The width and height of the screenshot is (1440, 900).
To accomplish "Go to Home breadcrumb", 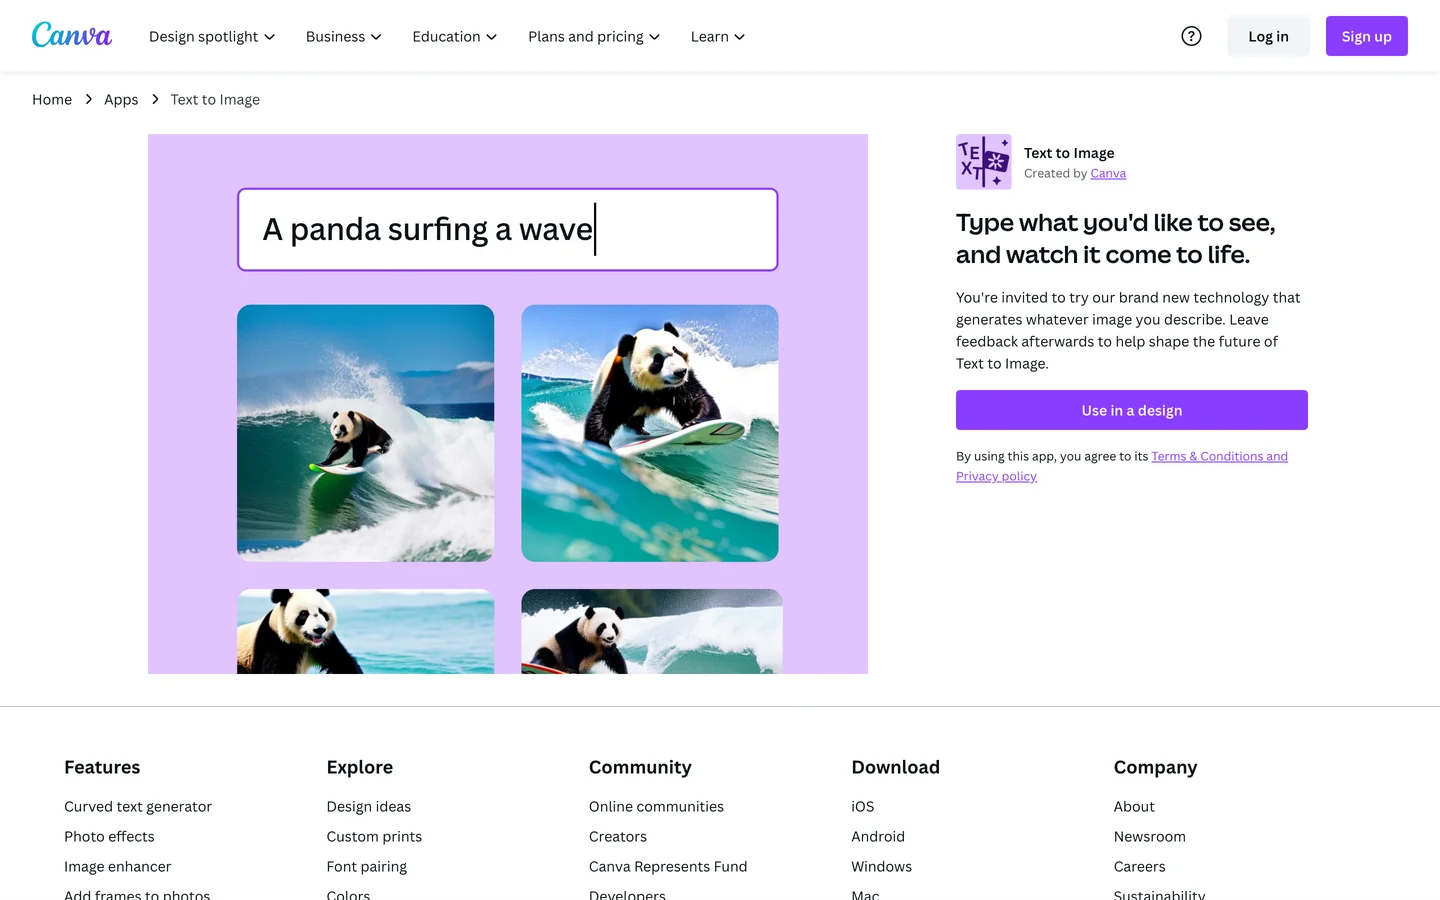I will click(x=52, y=99).
